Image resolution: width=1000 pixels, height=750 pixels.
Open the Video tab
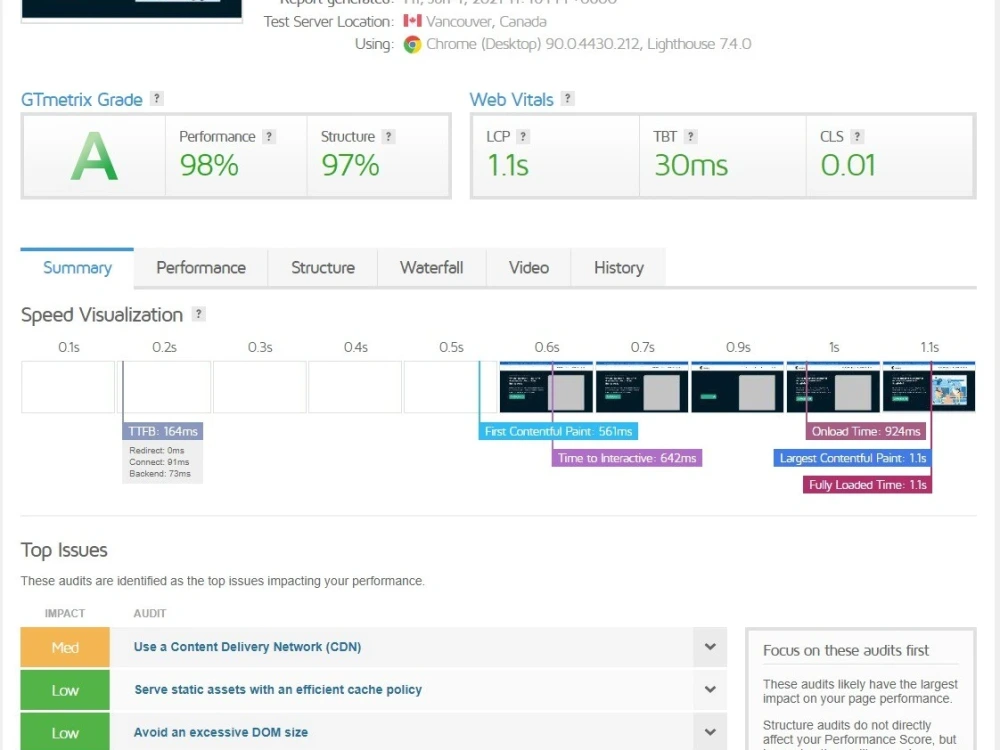click(529, 268)
